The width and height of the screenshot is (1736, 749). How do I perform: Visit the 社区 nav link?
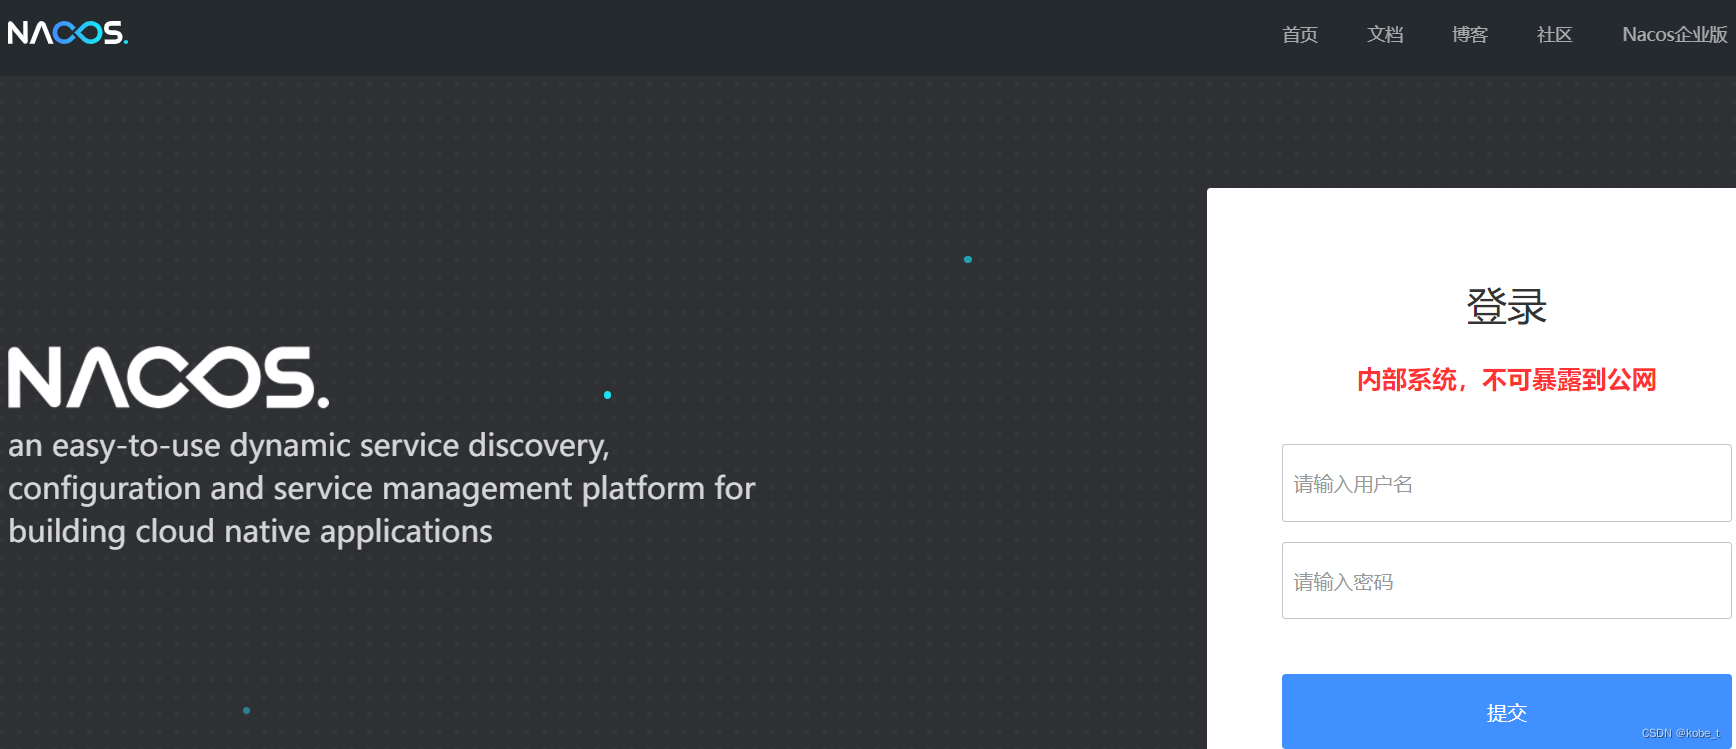1555,35
